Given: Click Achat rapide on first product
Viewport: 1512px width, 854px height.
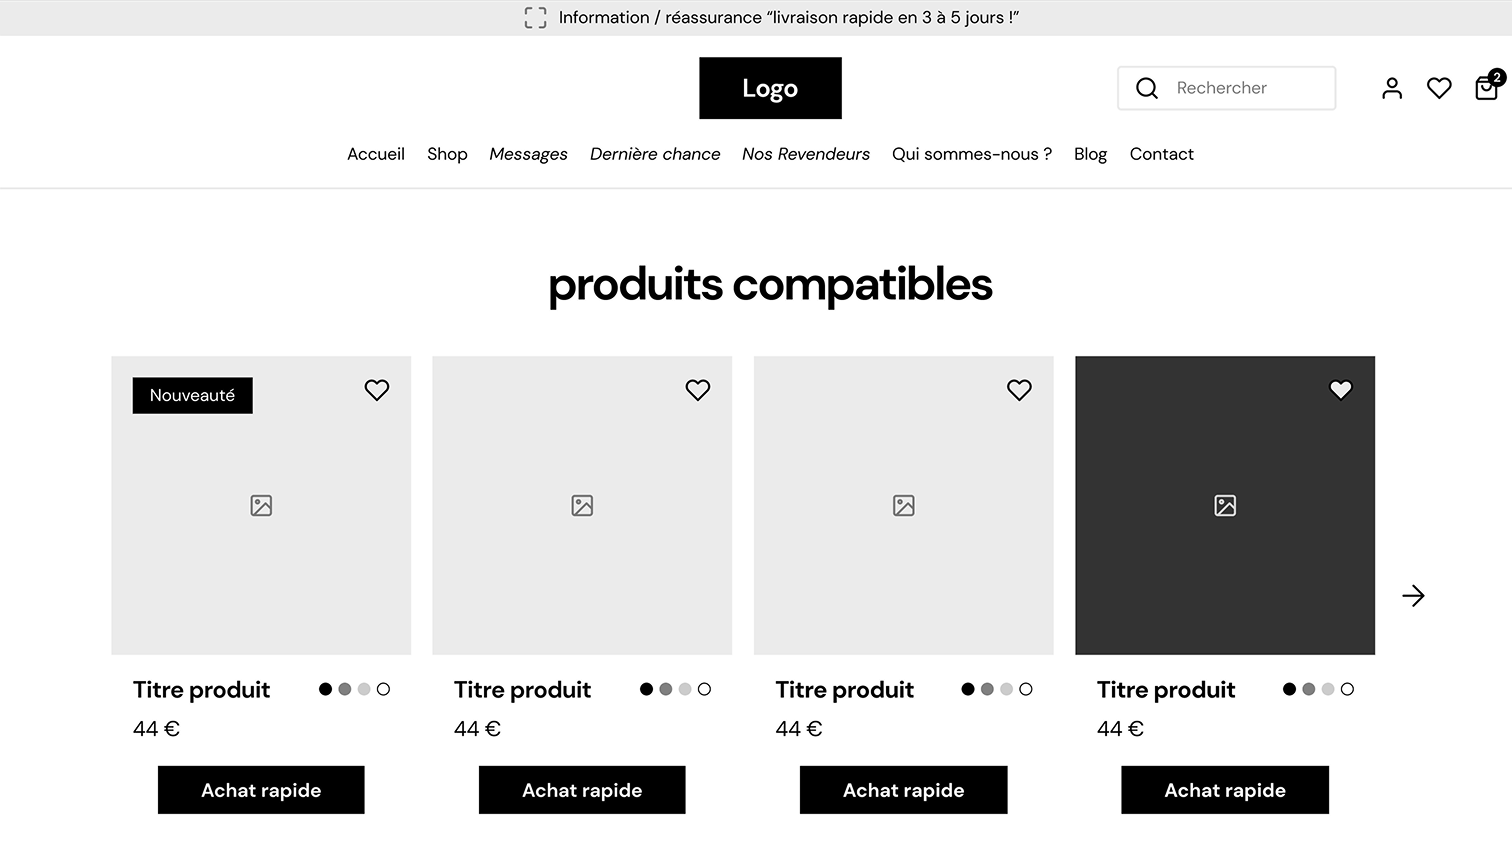Looking at the screenshot, I should (x=261, y=790).
